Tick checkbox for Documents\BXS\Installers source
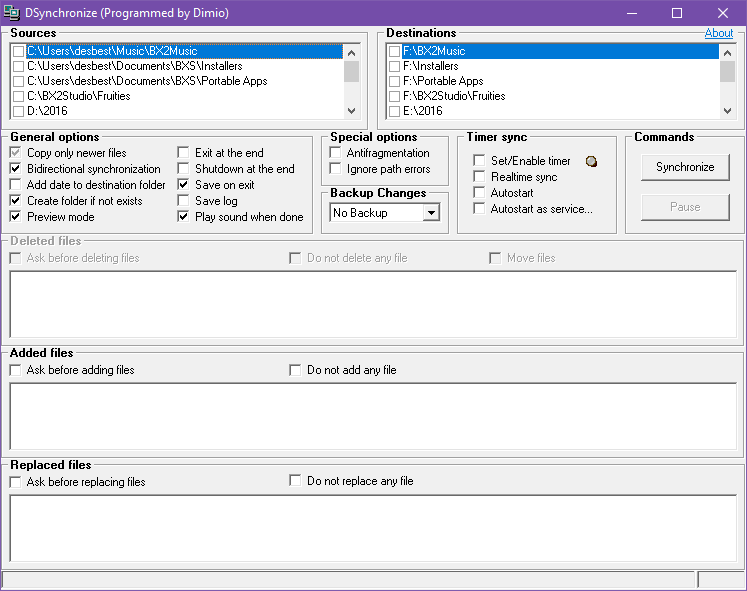This screenshot has width=747, height=591. coord(19,66)
